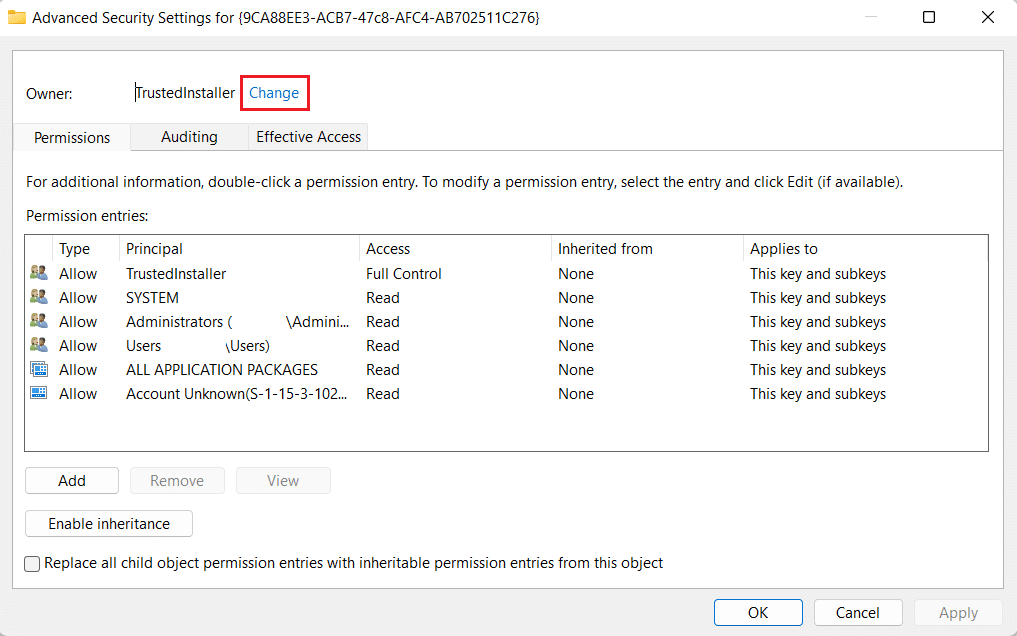Screen dimensions: 1017x636
Task: Enable replacing child object permission entries
Action: 32,563
